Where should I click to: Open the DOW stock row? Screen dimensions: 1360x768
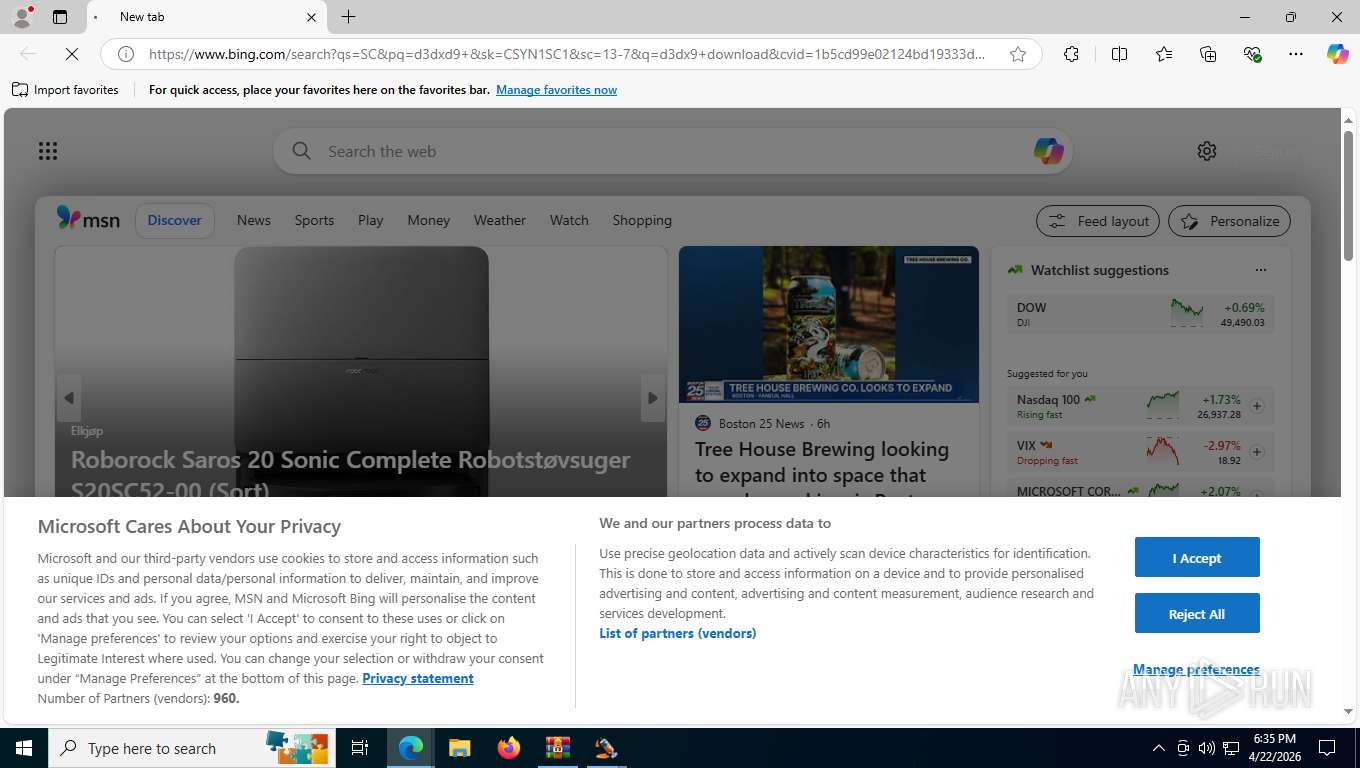[x=1140, y=314]
